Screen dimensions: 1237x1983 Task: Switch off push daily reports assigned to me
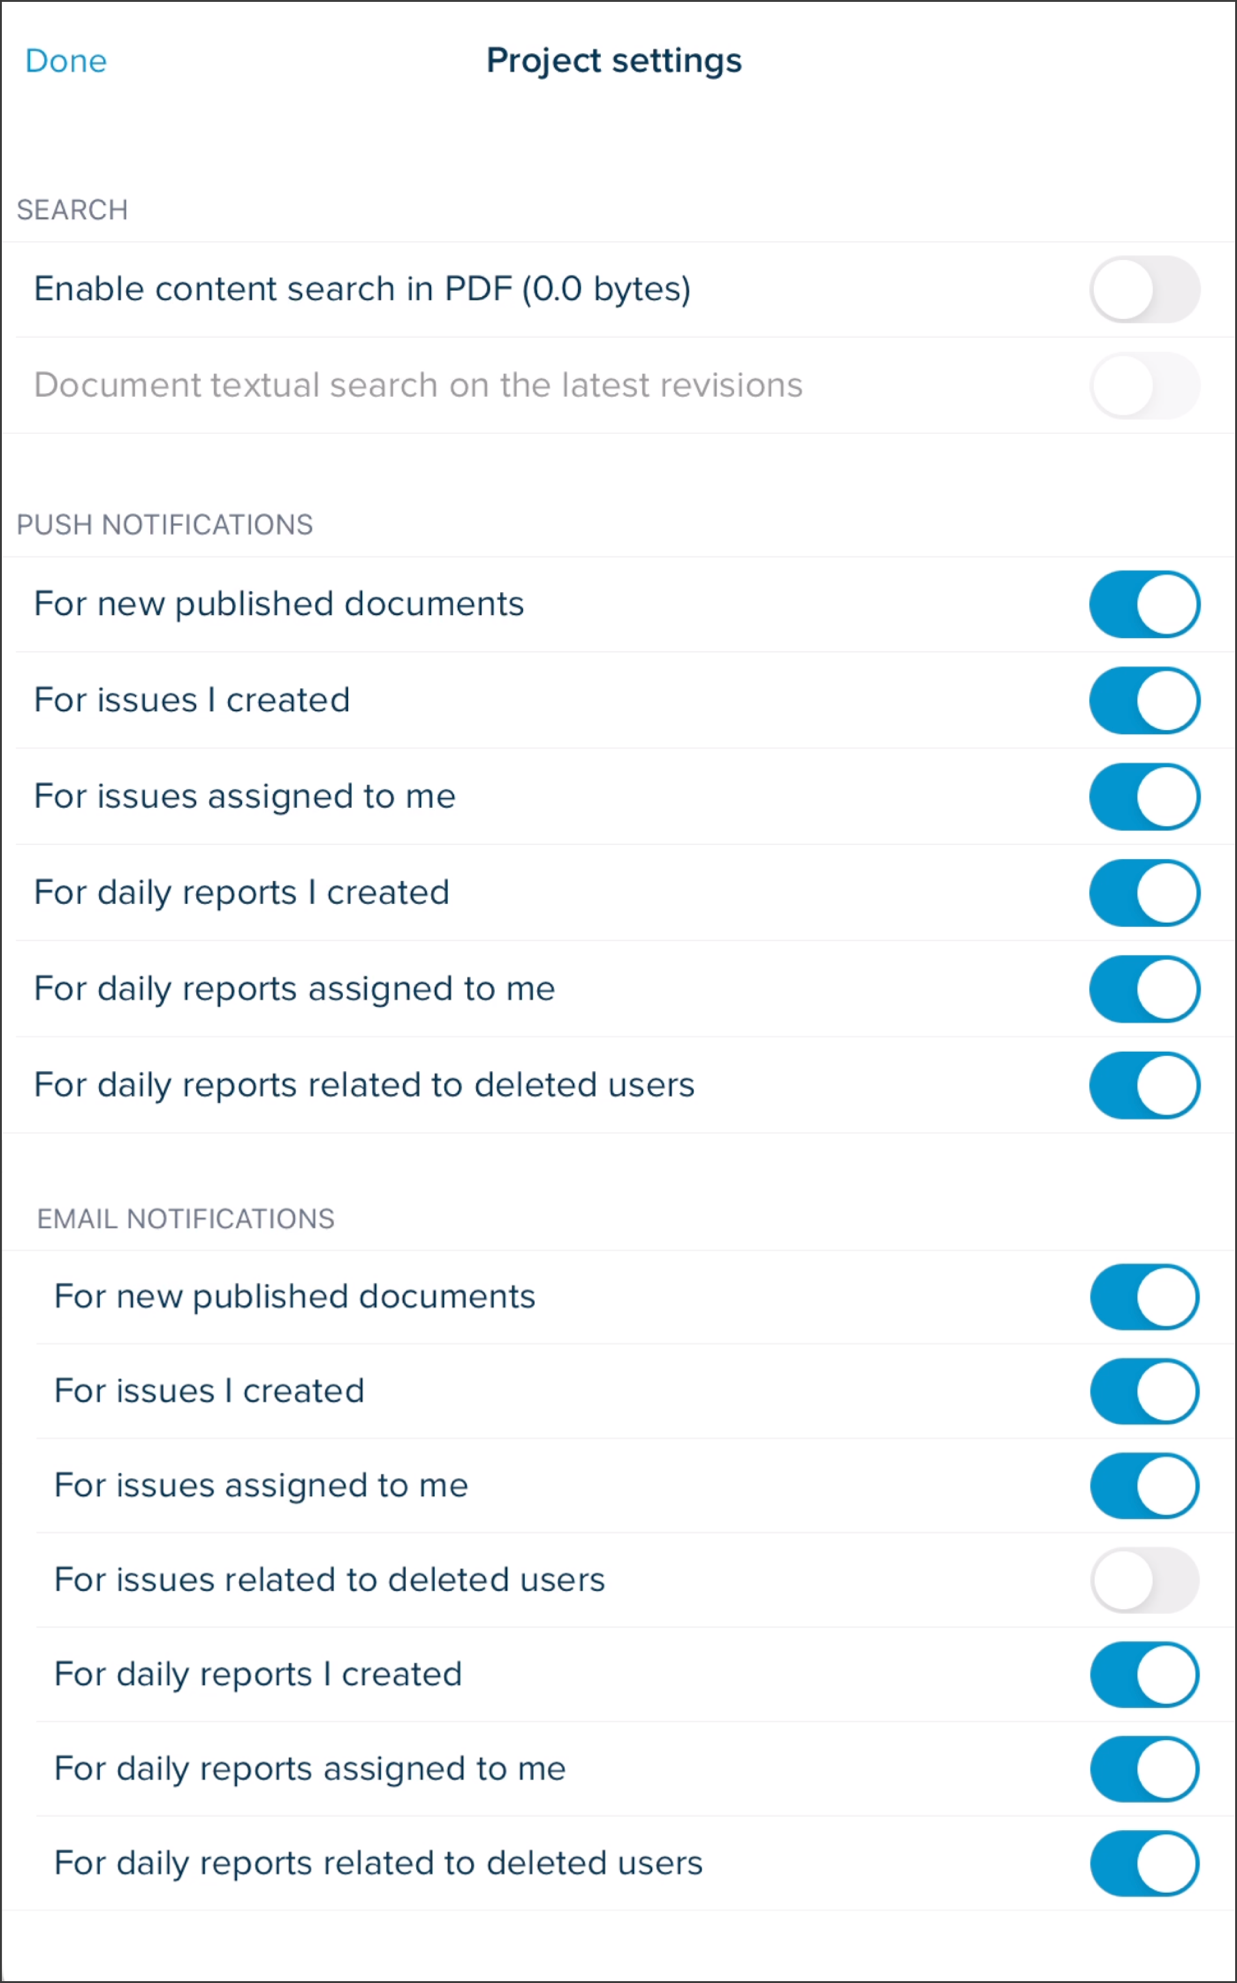coord(1145,989)
